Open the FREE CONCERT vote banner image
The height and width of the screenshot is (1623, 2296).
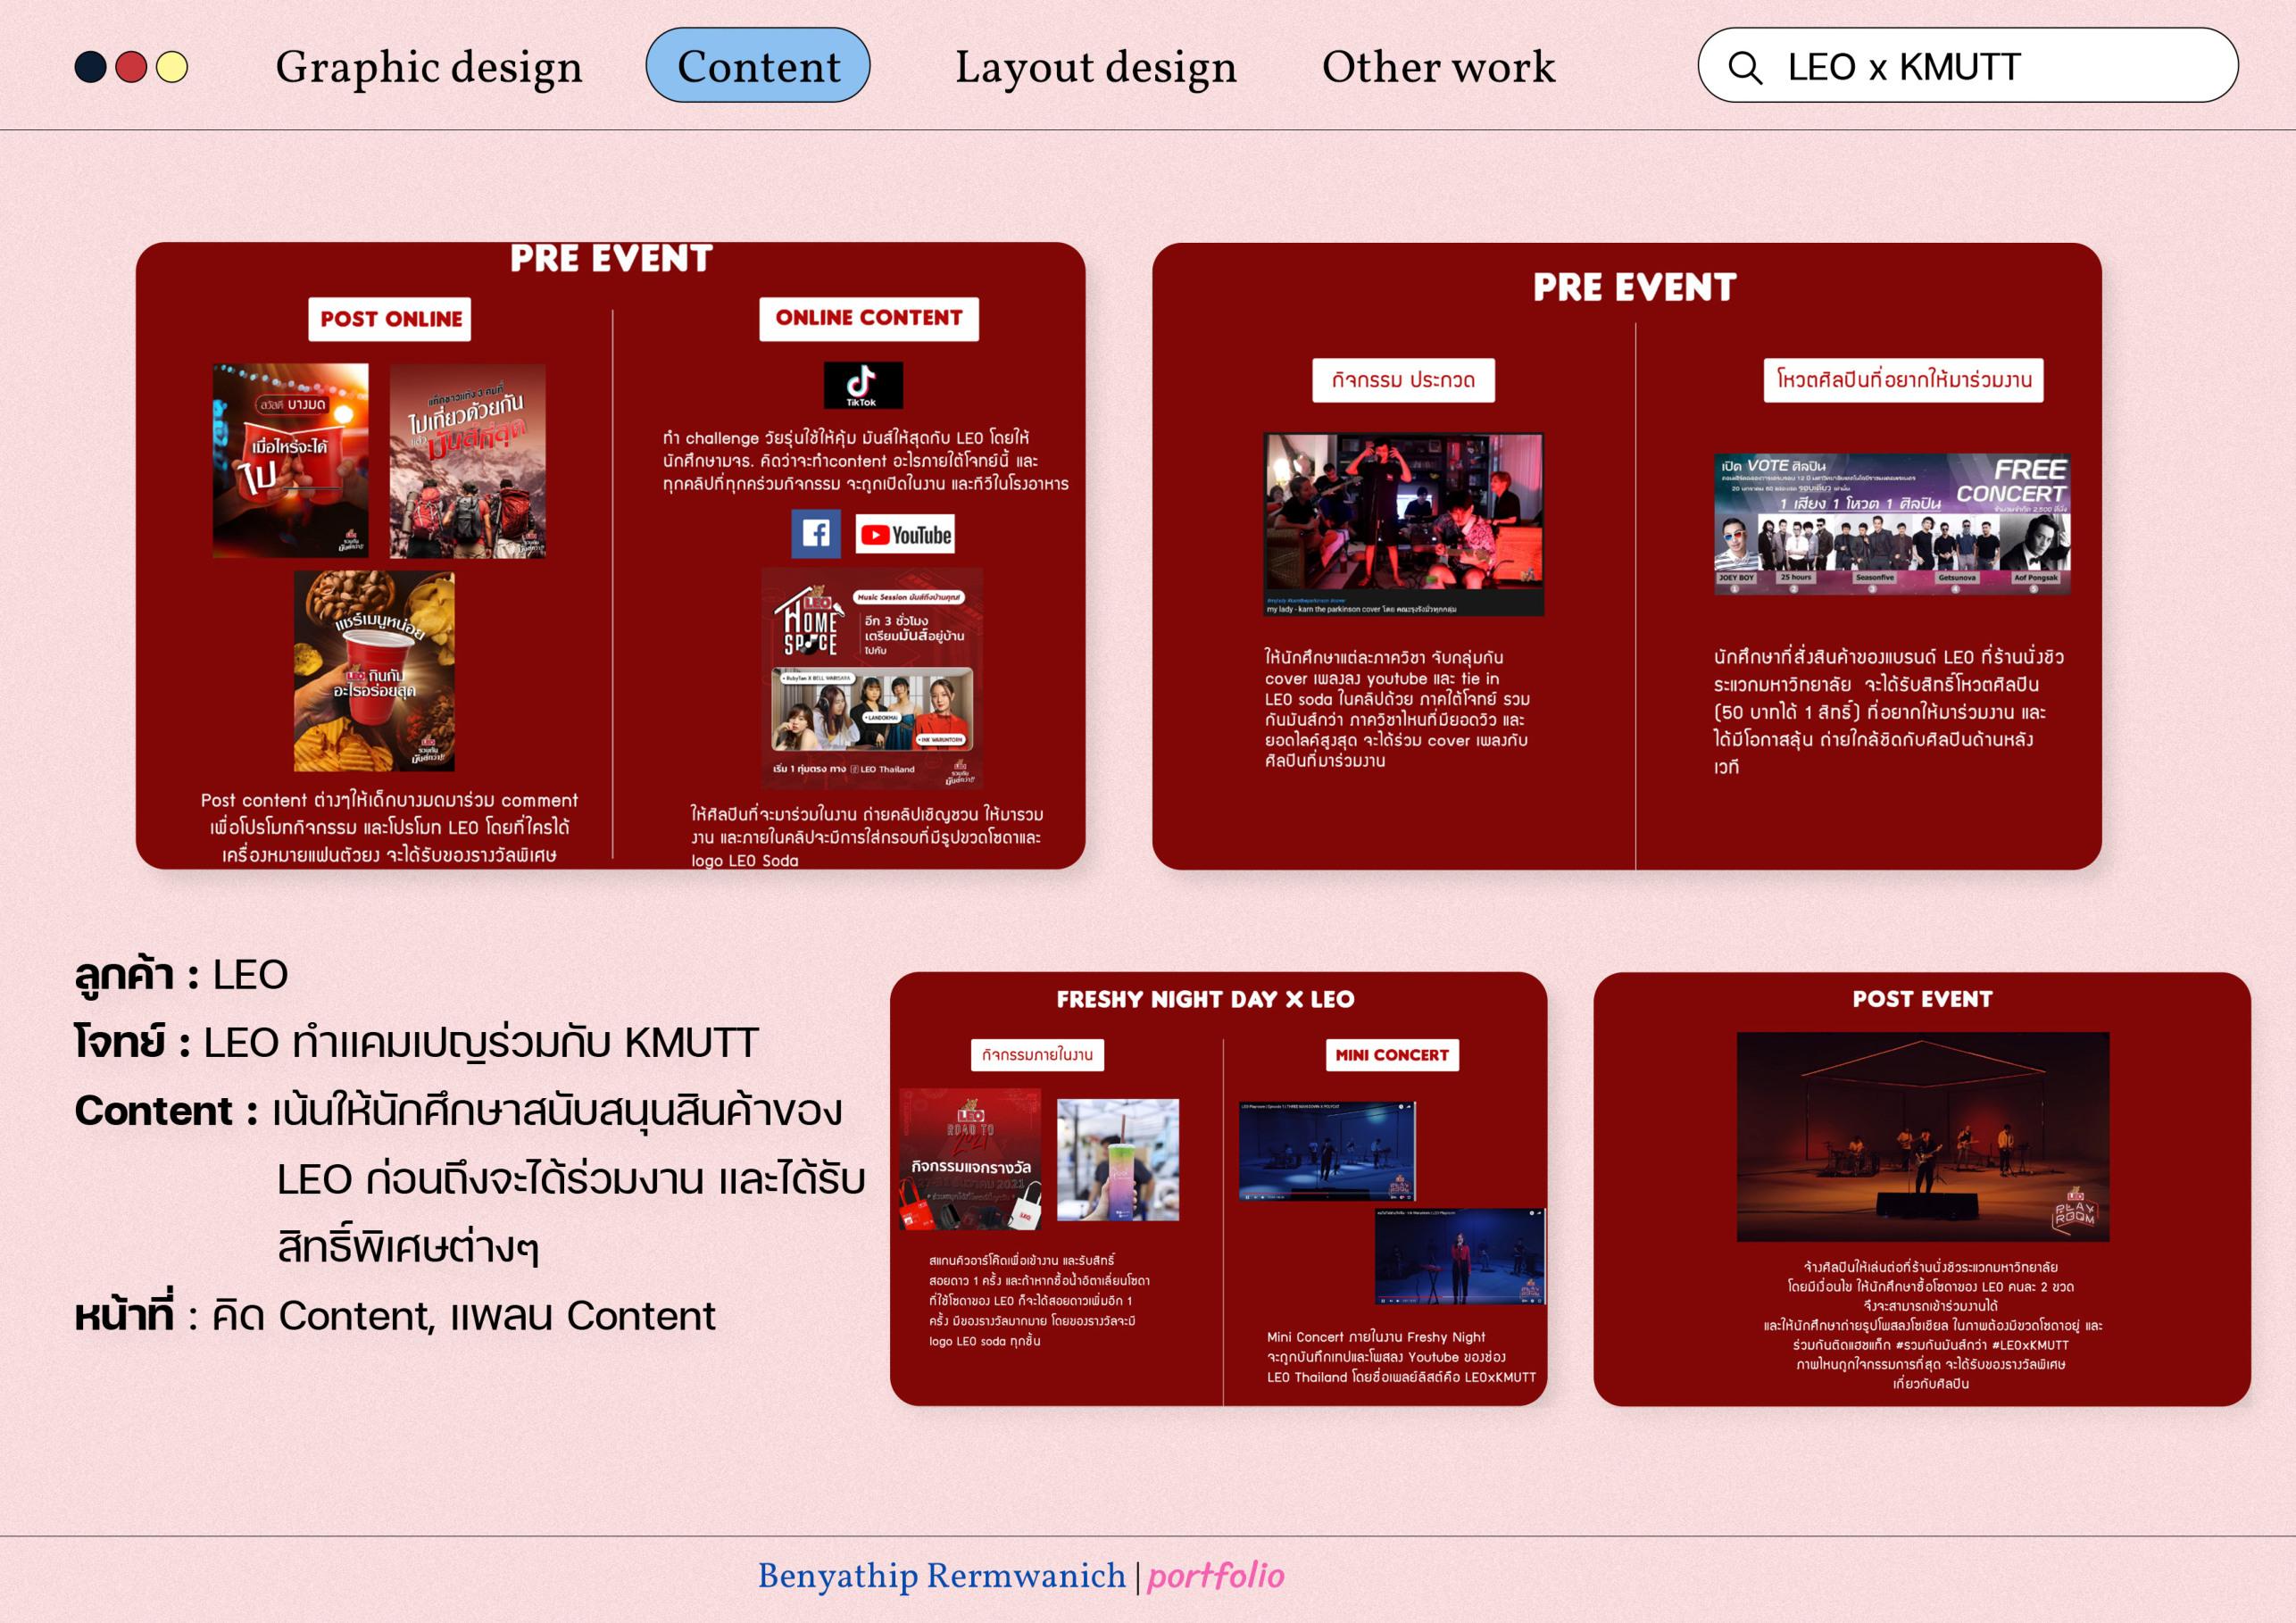pyautogui.click(x=1891, y=524)
